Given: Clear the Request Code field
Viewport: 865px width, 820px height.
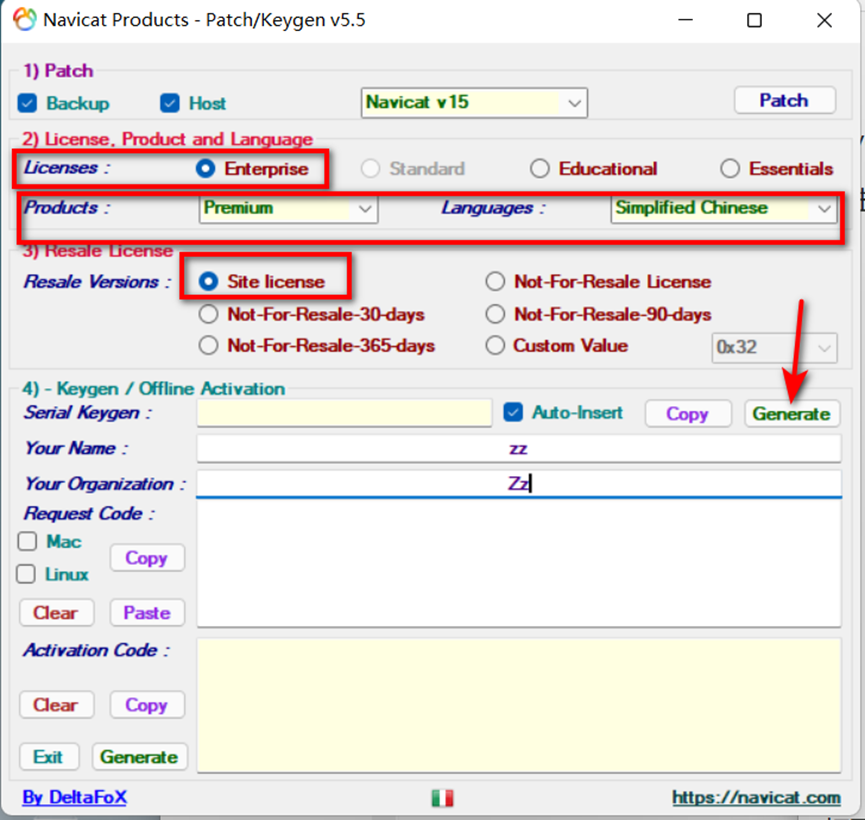Looking at the screenshot, I should coord(56,613).
